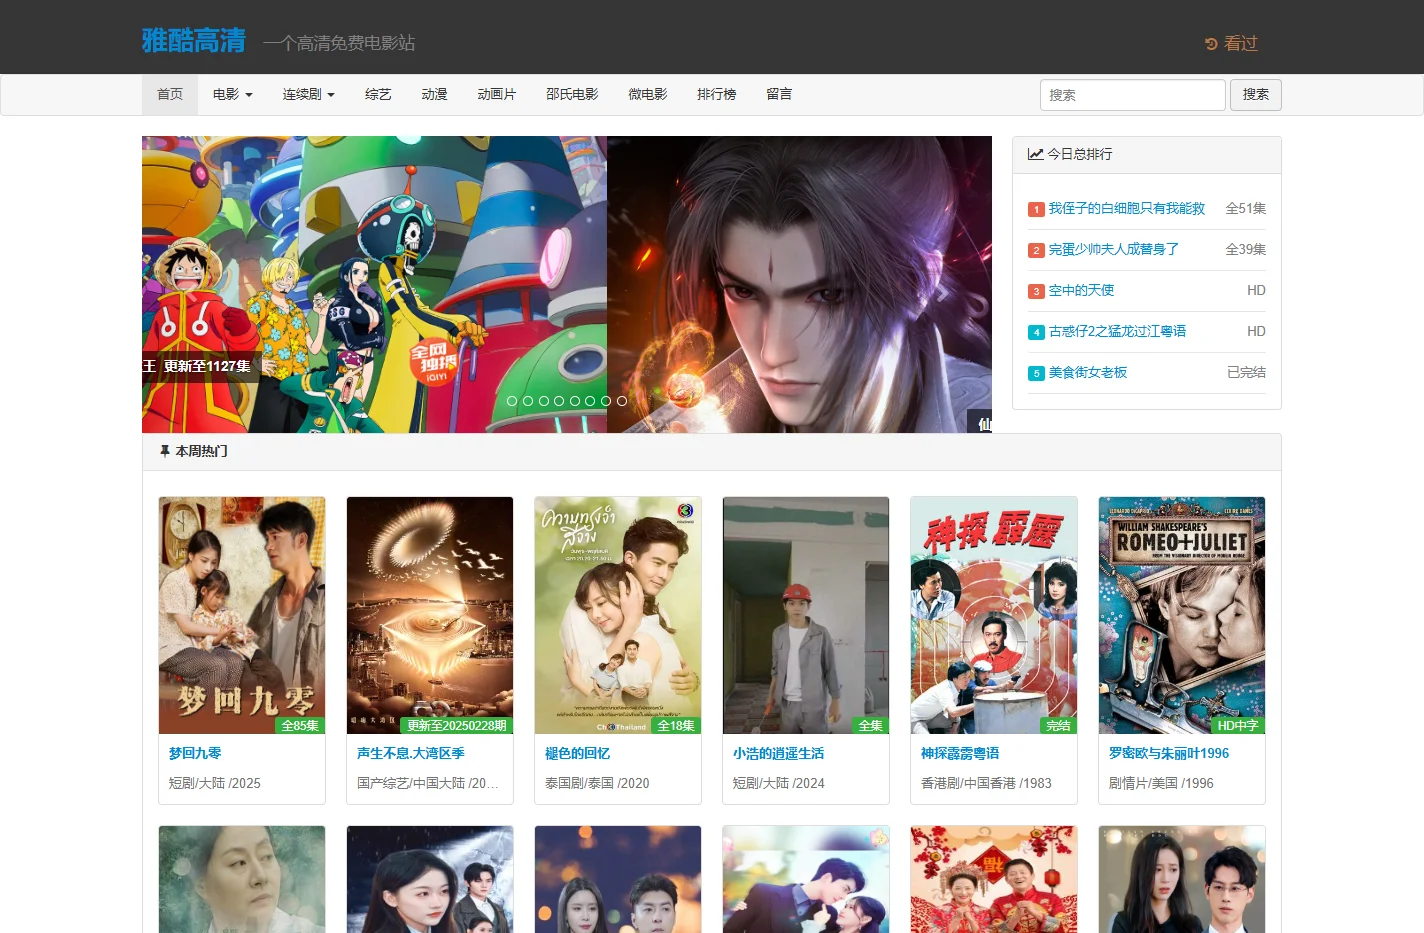Open the One Piece carousel banner

(374, 284)
